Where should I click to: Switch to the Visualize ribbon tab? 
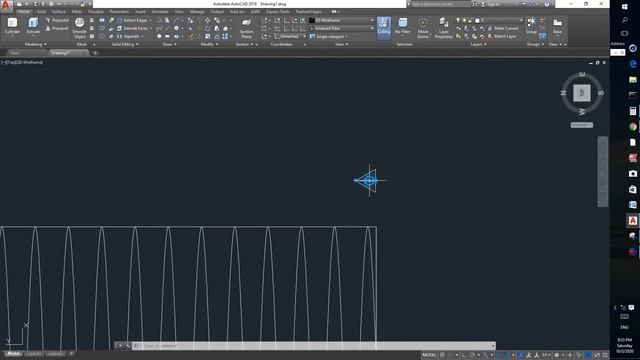tap(96, 11)
